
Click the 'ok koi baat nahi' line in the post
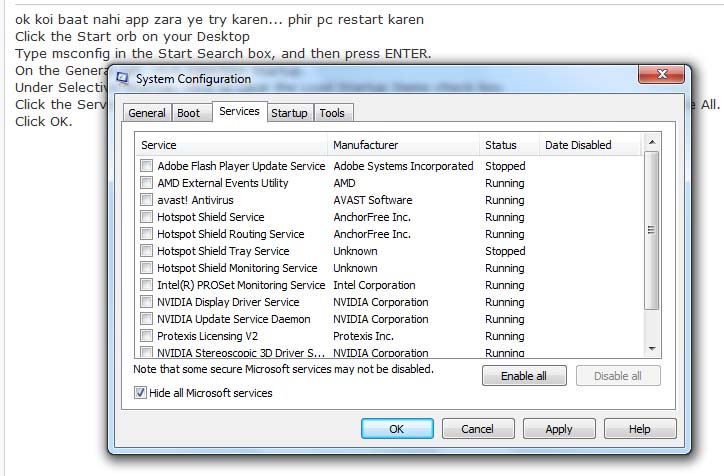(219, 19)
